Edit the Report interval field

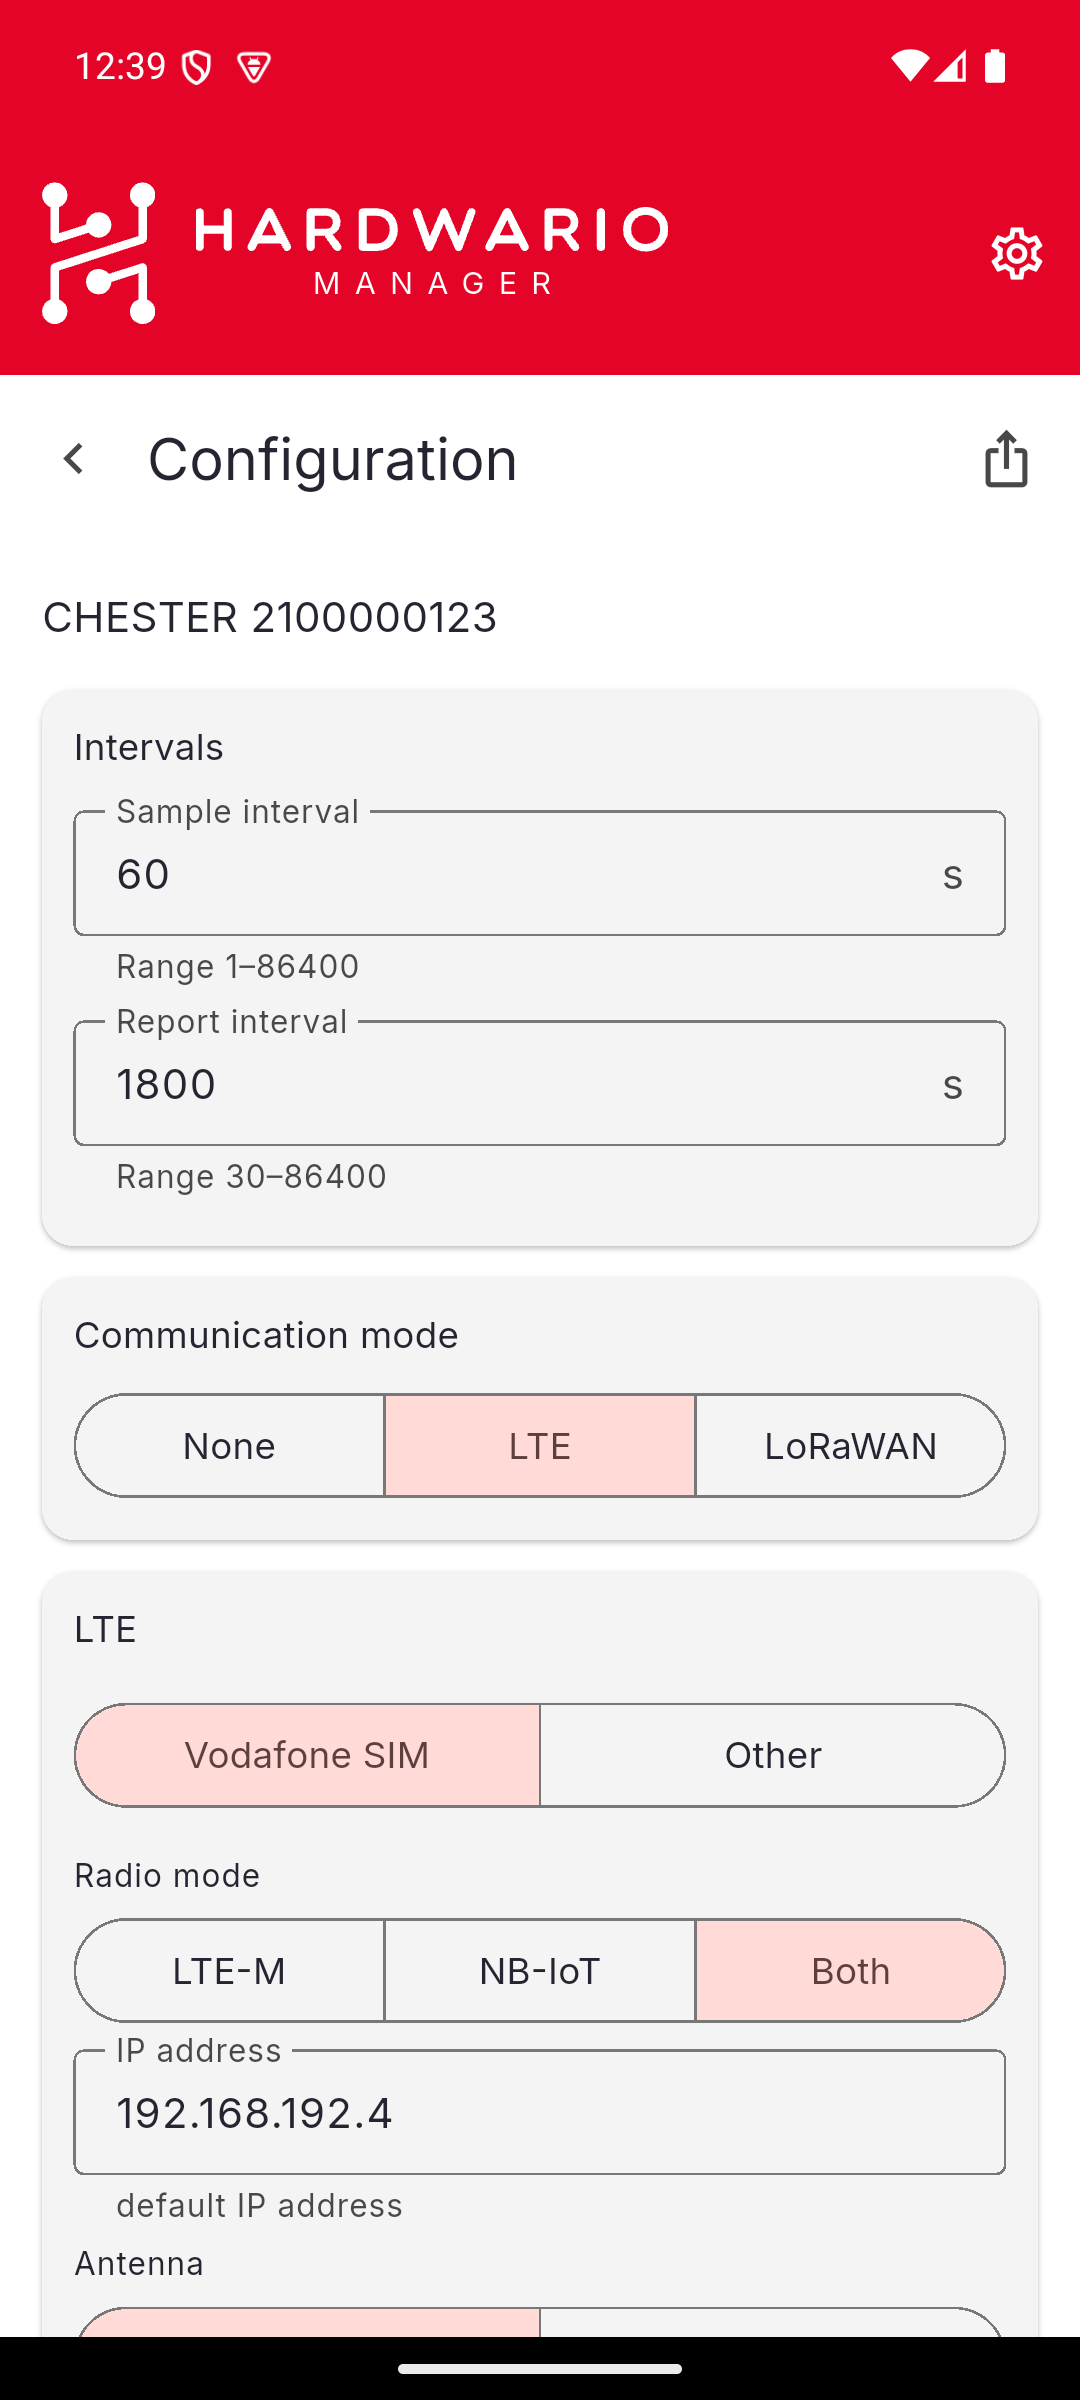pyautogui.click(x=540, y=1083)
